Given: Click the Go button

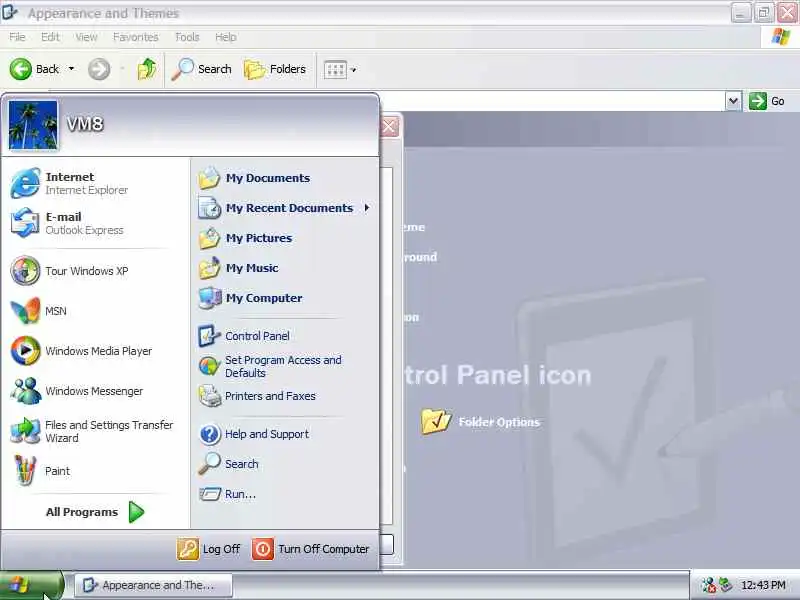Looking at the screenshot, I should click(767, 101).
